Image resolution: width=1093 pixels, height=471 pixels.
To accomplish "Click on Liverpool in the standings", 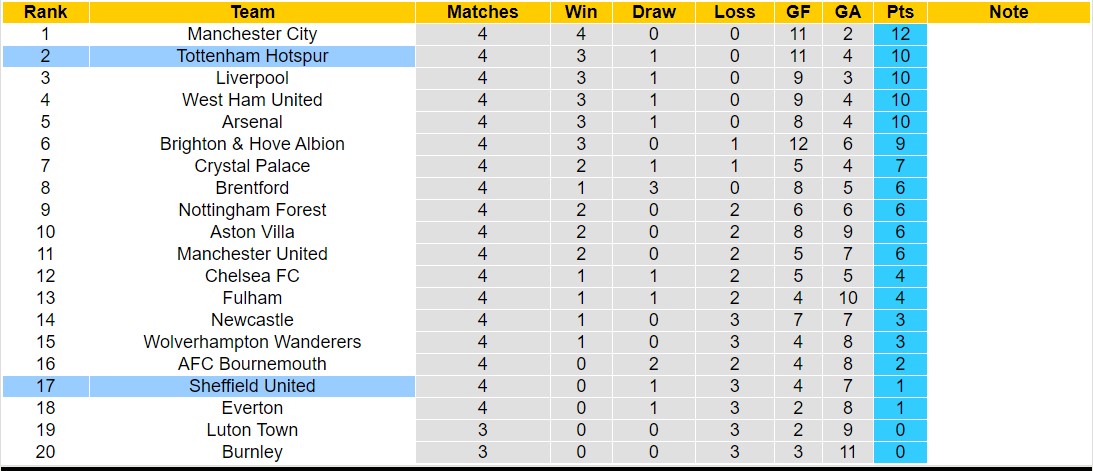I will point(252,78).
